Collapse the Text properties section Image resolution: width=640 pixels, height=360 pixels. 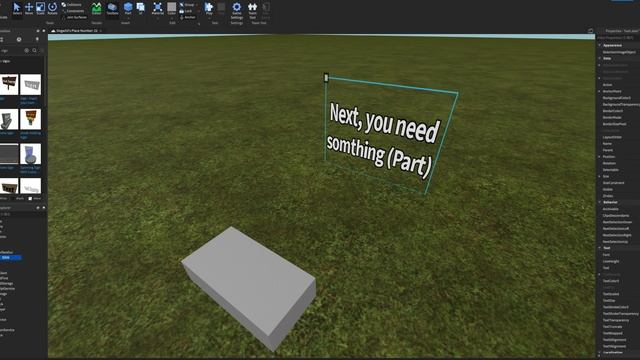(600, 248)
